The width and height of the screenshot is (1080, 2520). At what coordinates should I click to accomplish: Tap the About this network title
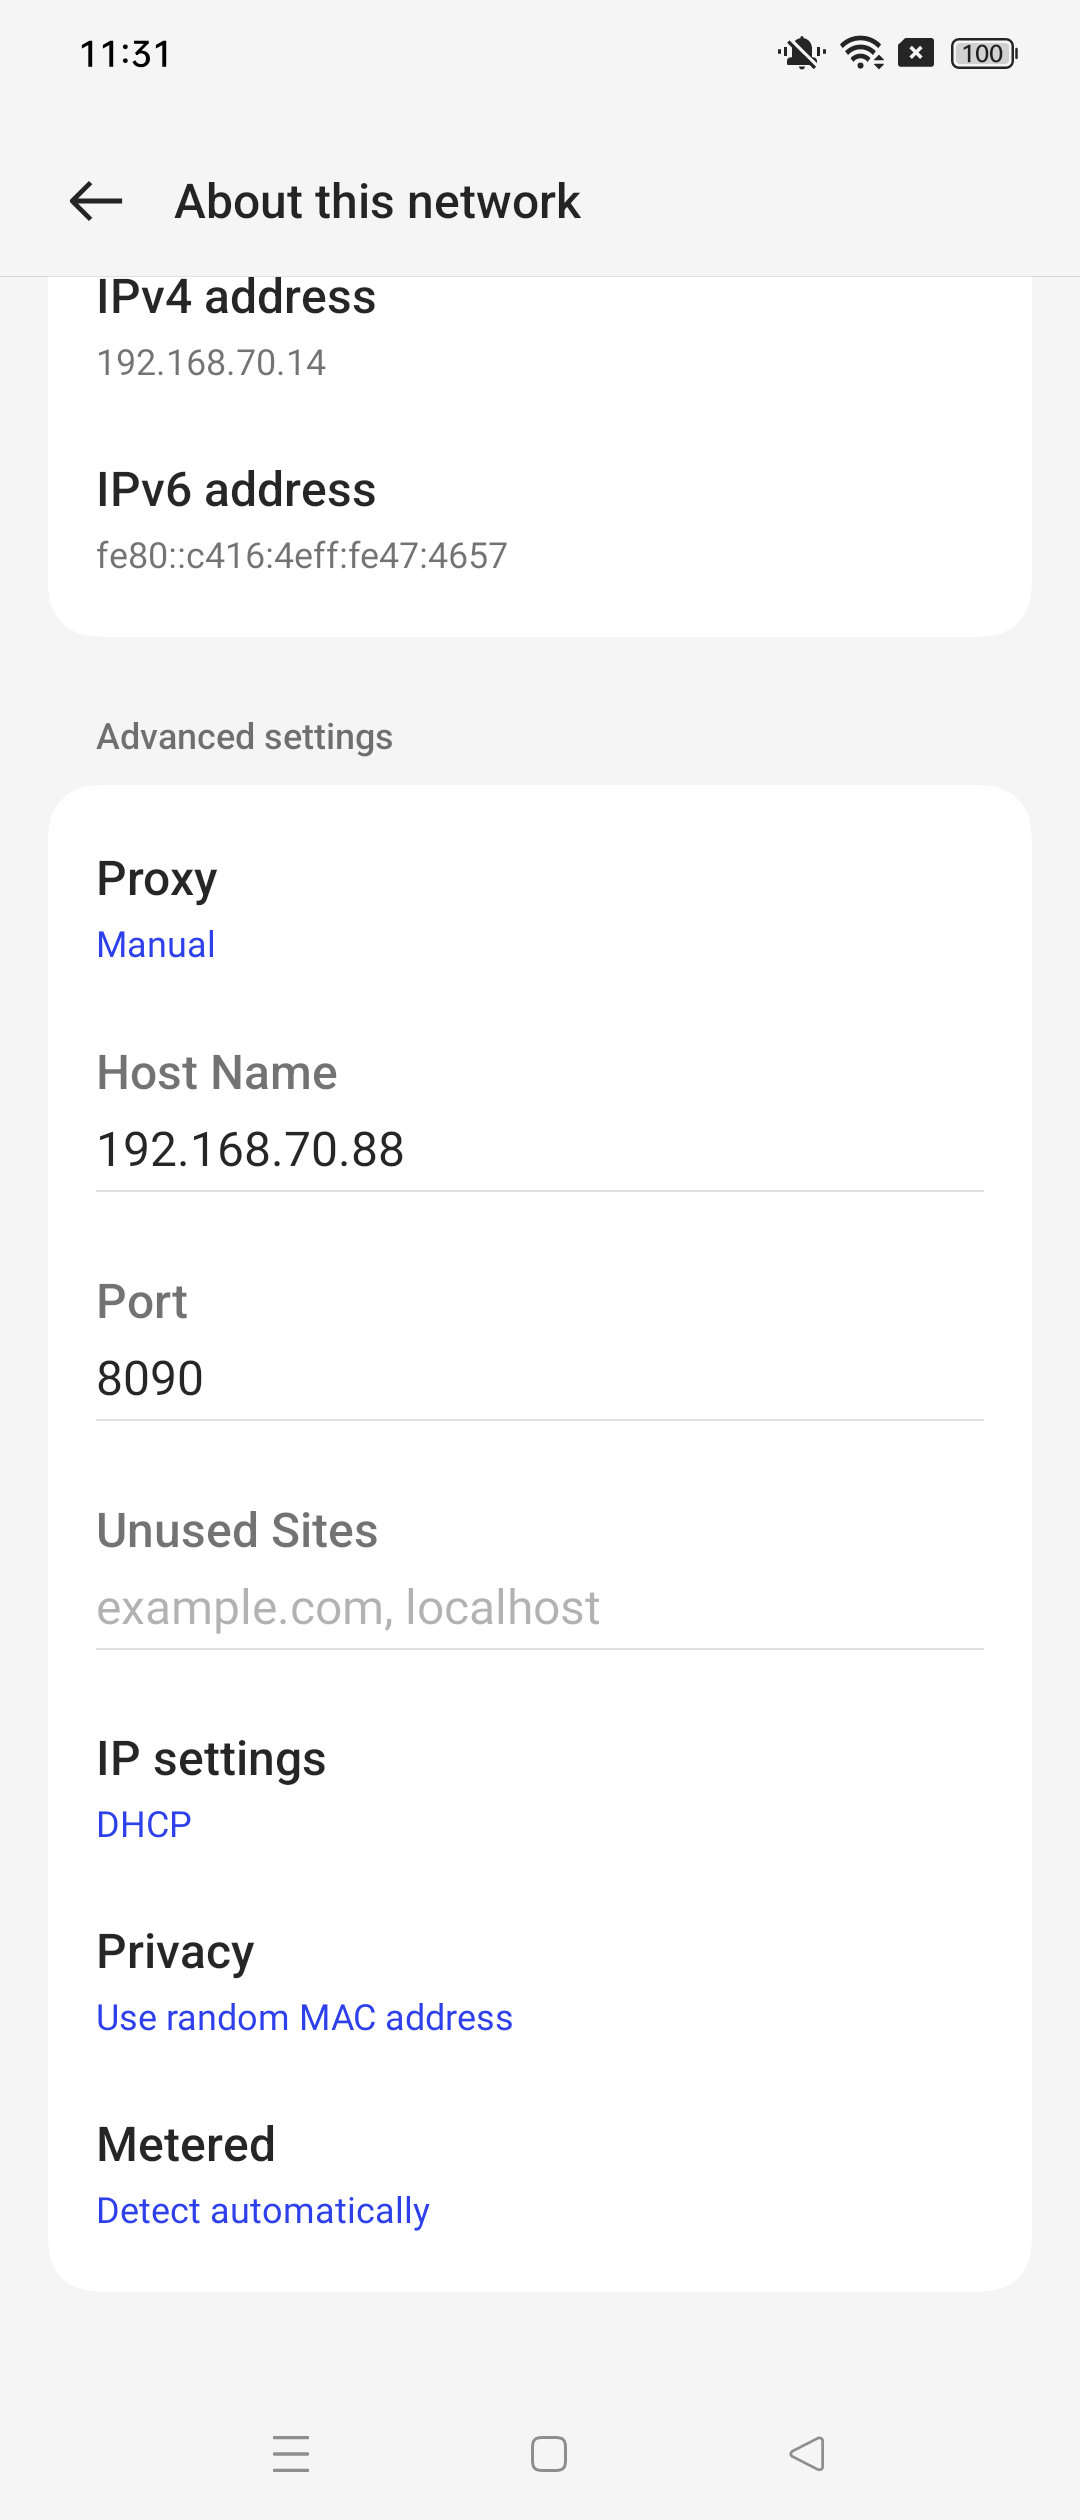point(377,202)
